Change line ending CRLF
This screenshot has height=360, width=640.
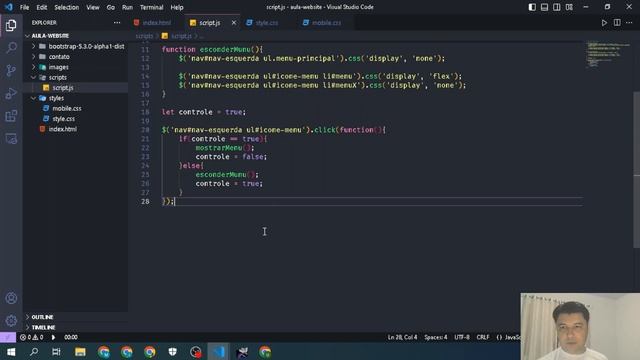pos(482,337)
